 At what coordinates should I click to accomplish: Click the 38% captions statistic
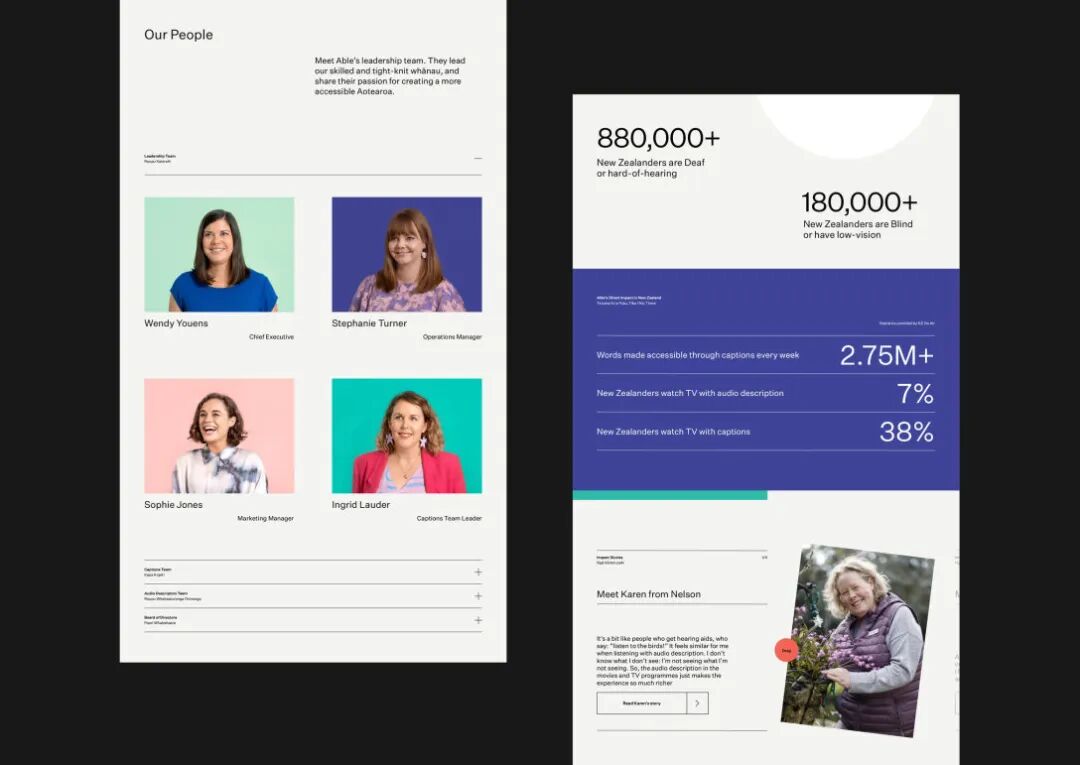(906, 432)
